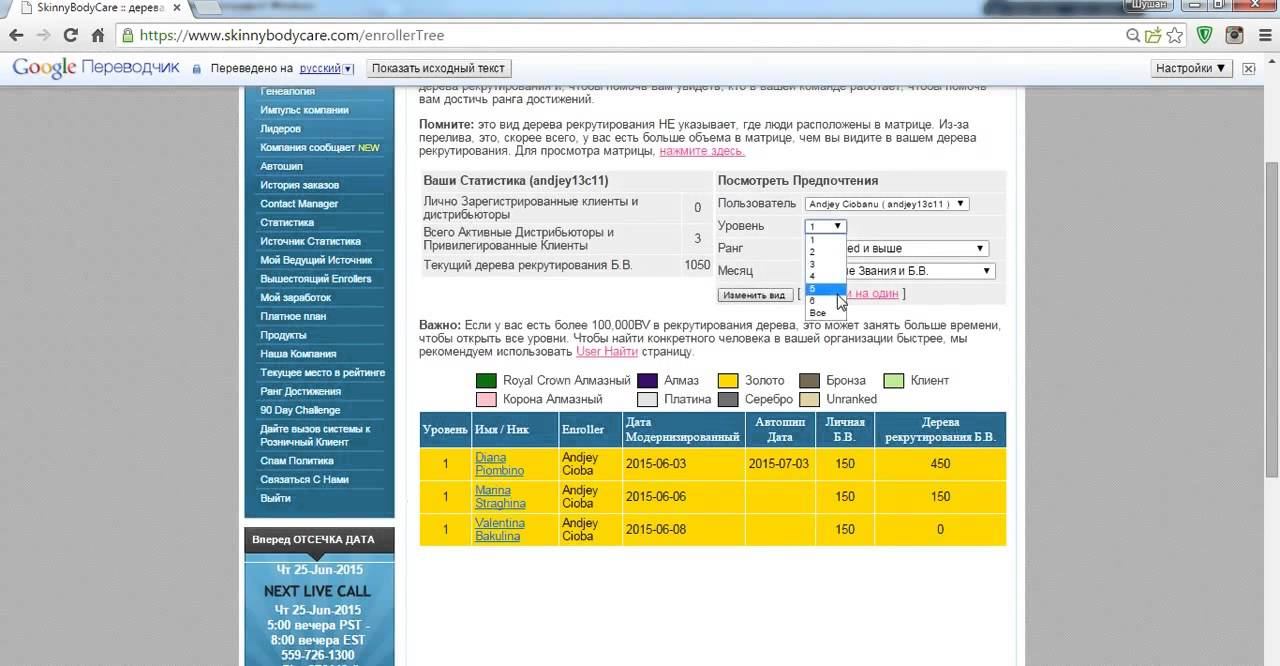Viewport: 1280px width, 666px height.
Task: Click the new tab button
Action: 206,8
